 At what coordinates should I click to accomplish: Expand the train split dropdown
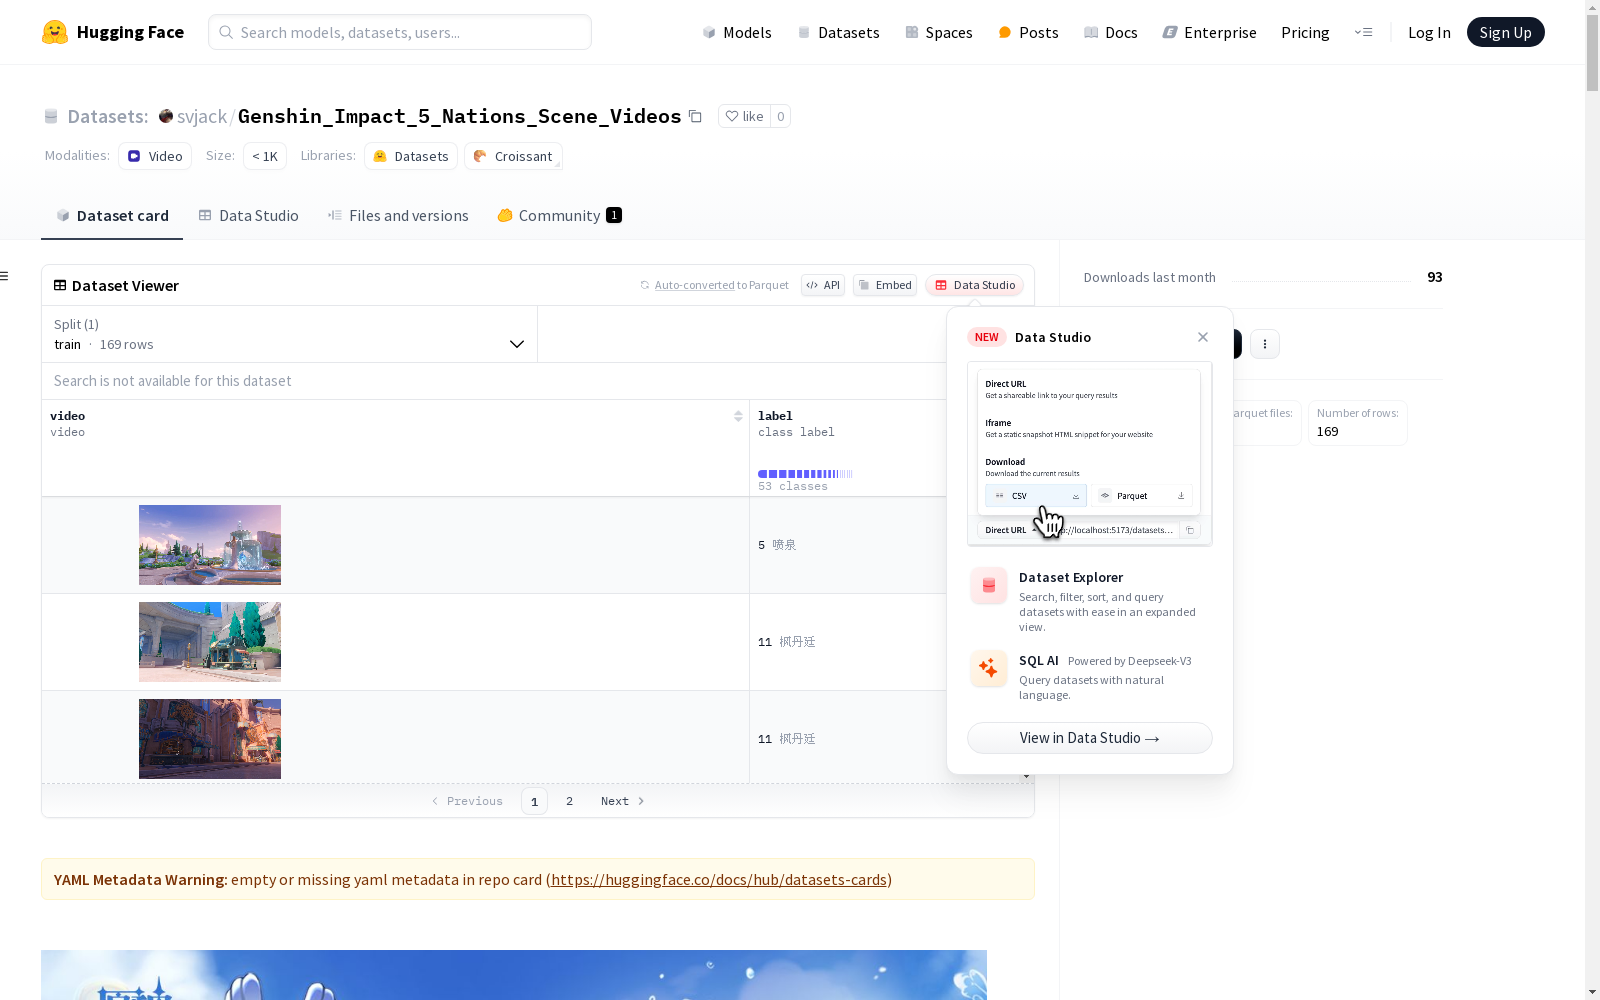click(289, 334)
